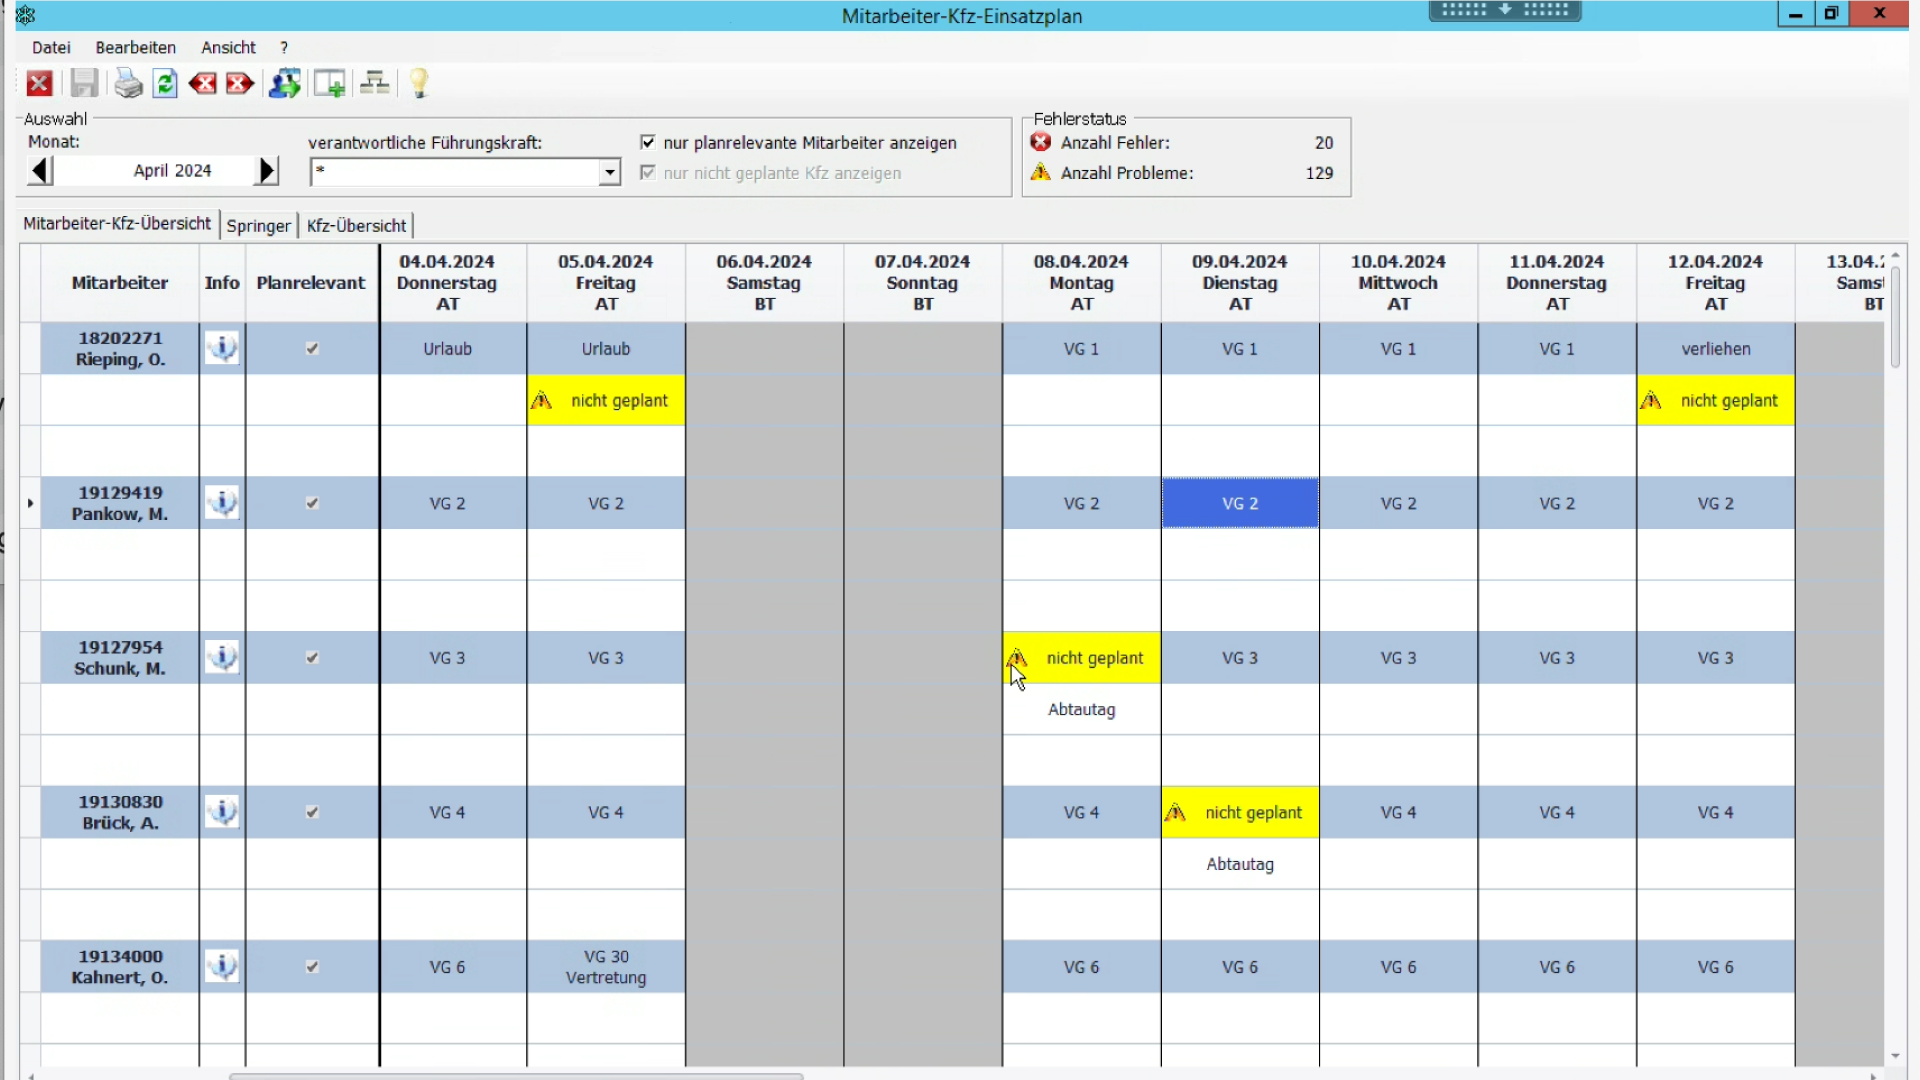Uncheck Planrelevant for Kahnert, O.

[312, 967]
